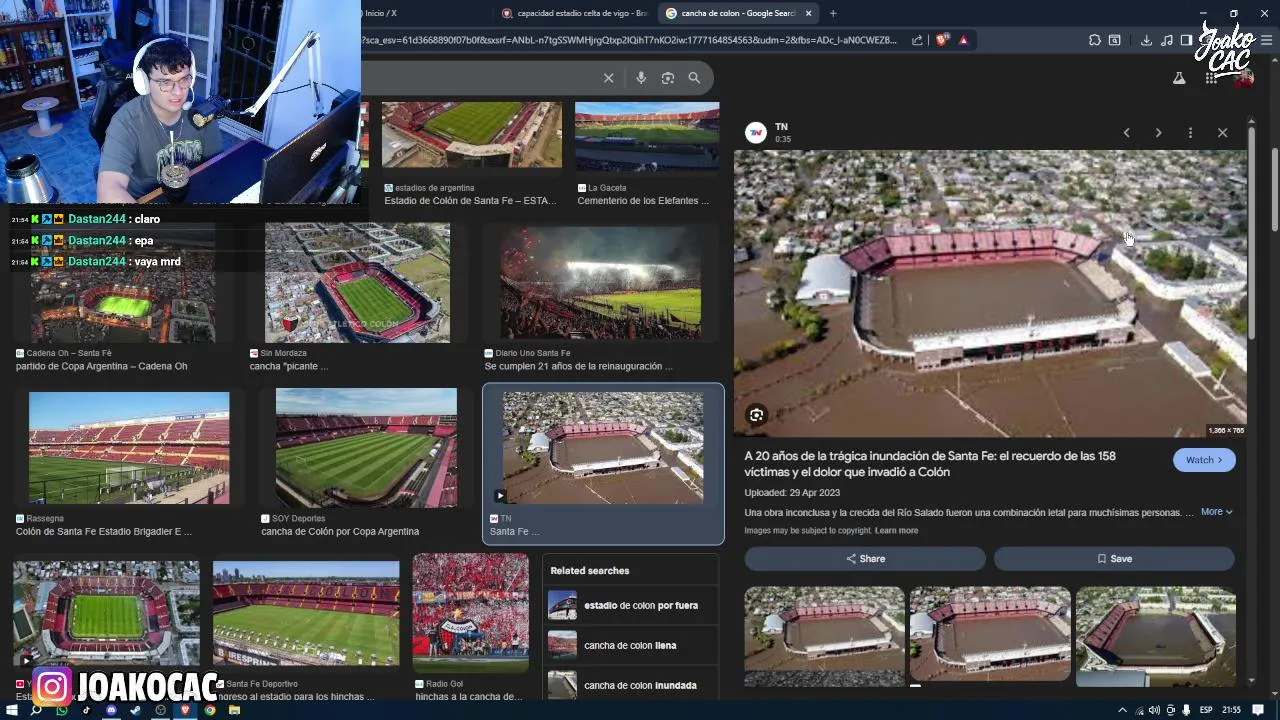Open Santa Fe Deportivo panoramic stadium image
Image resolution: width=1280 pixels, height=720 pixels.
tap(306, 613)
